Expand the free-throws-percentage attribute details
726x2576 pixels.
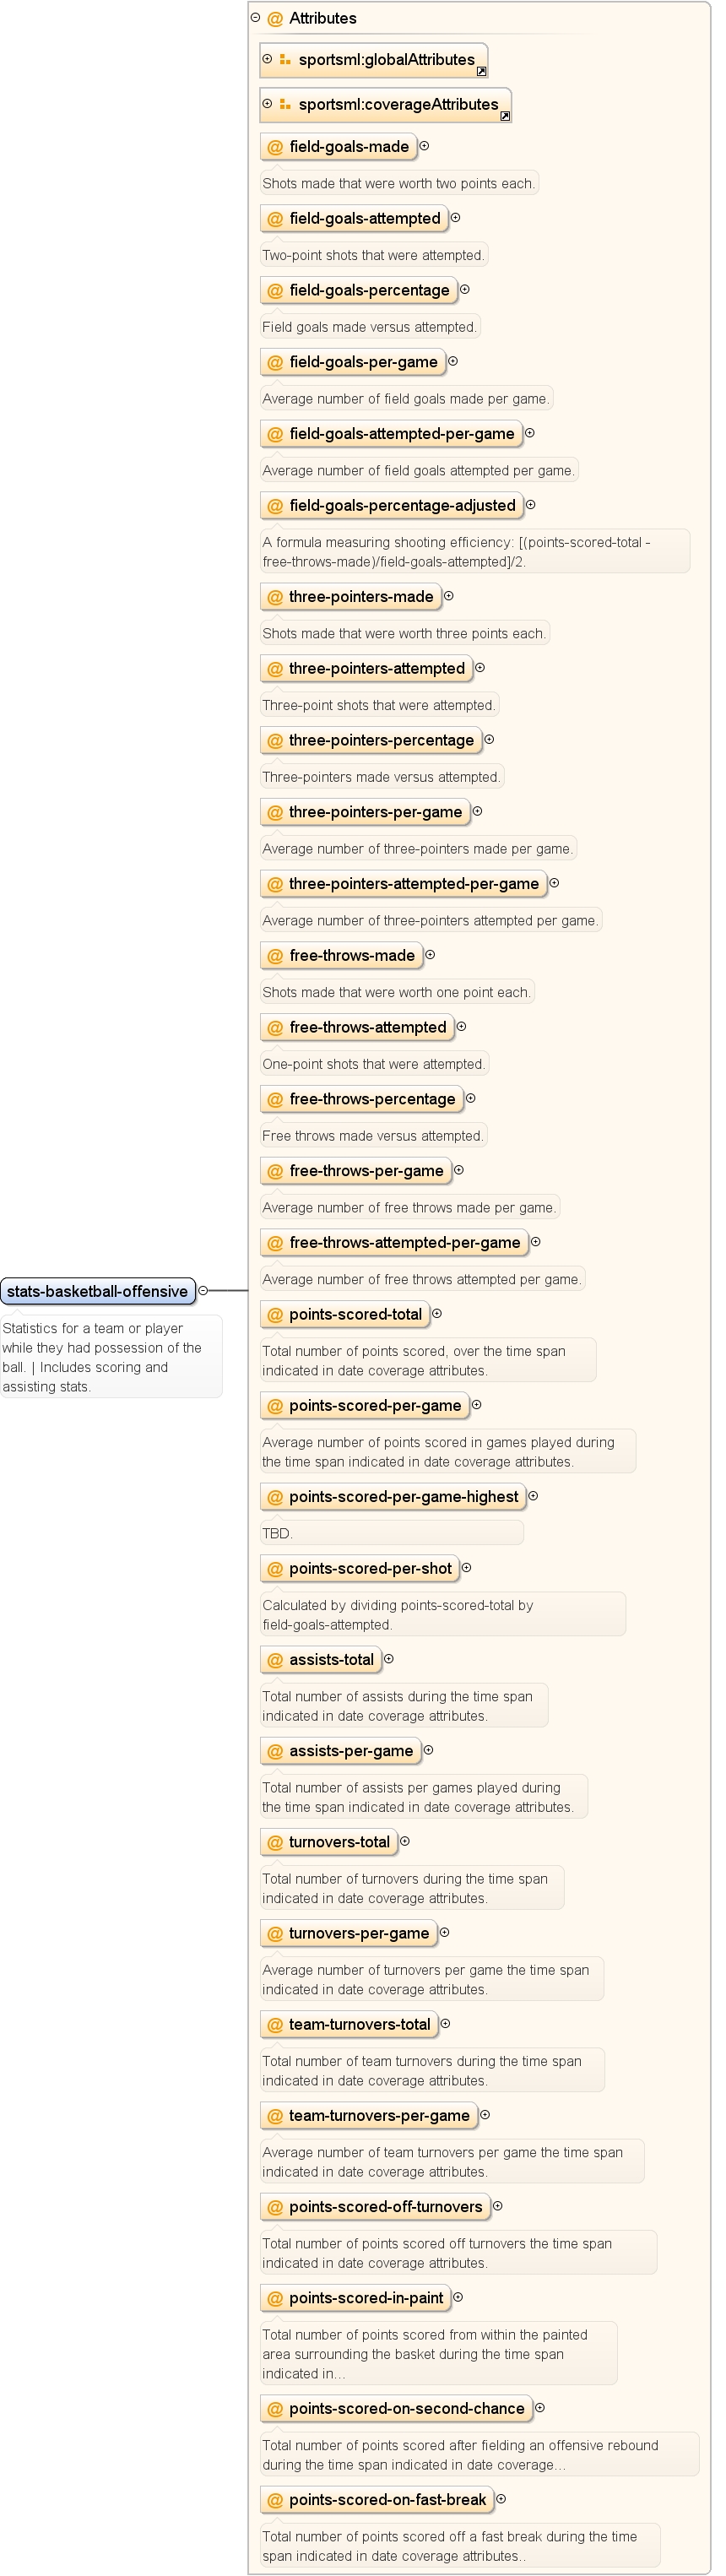(x=471, y=1098)
